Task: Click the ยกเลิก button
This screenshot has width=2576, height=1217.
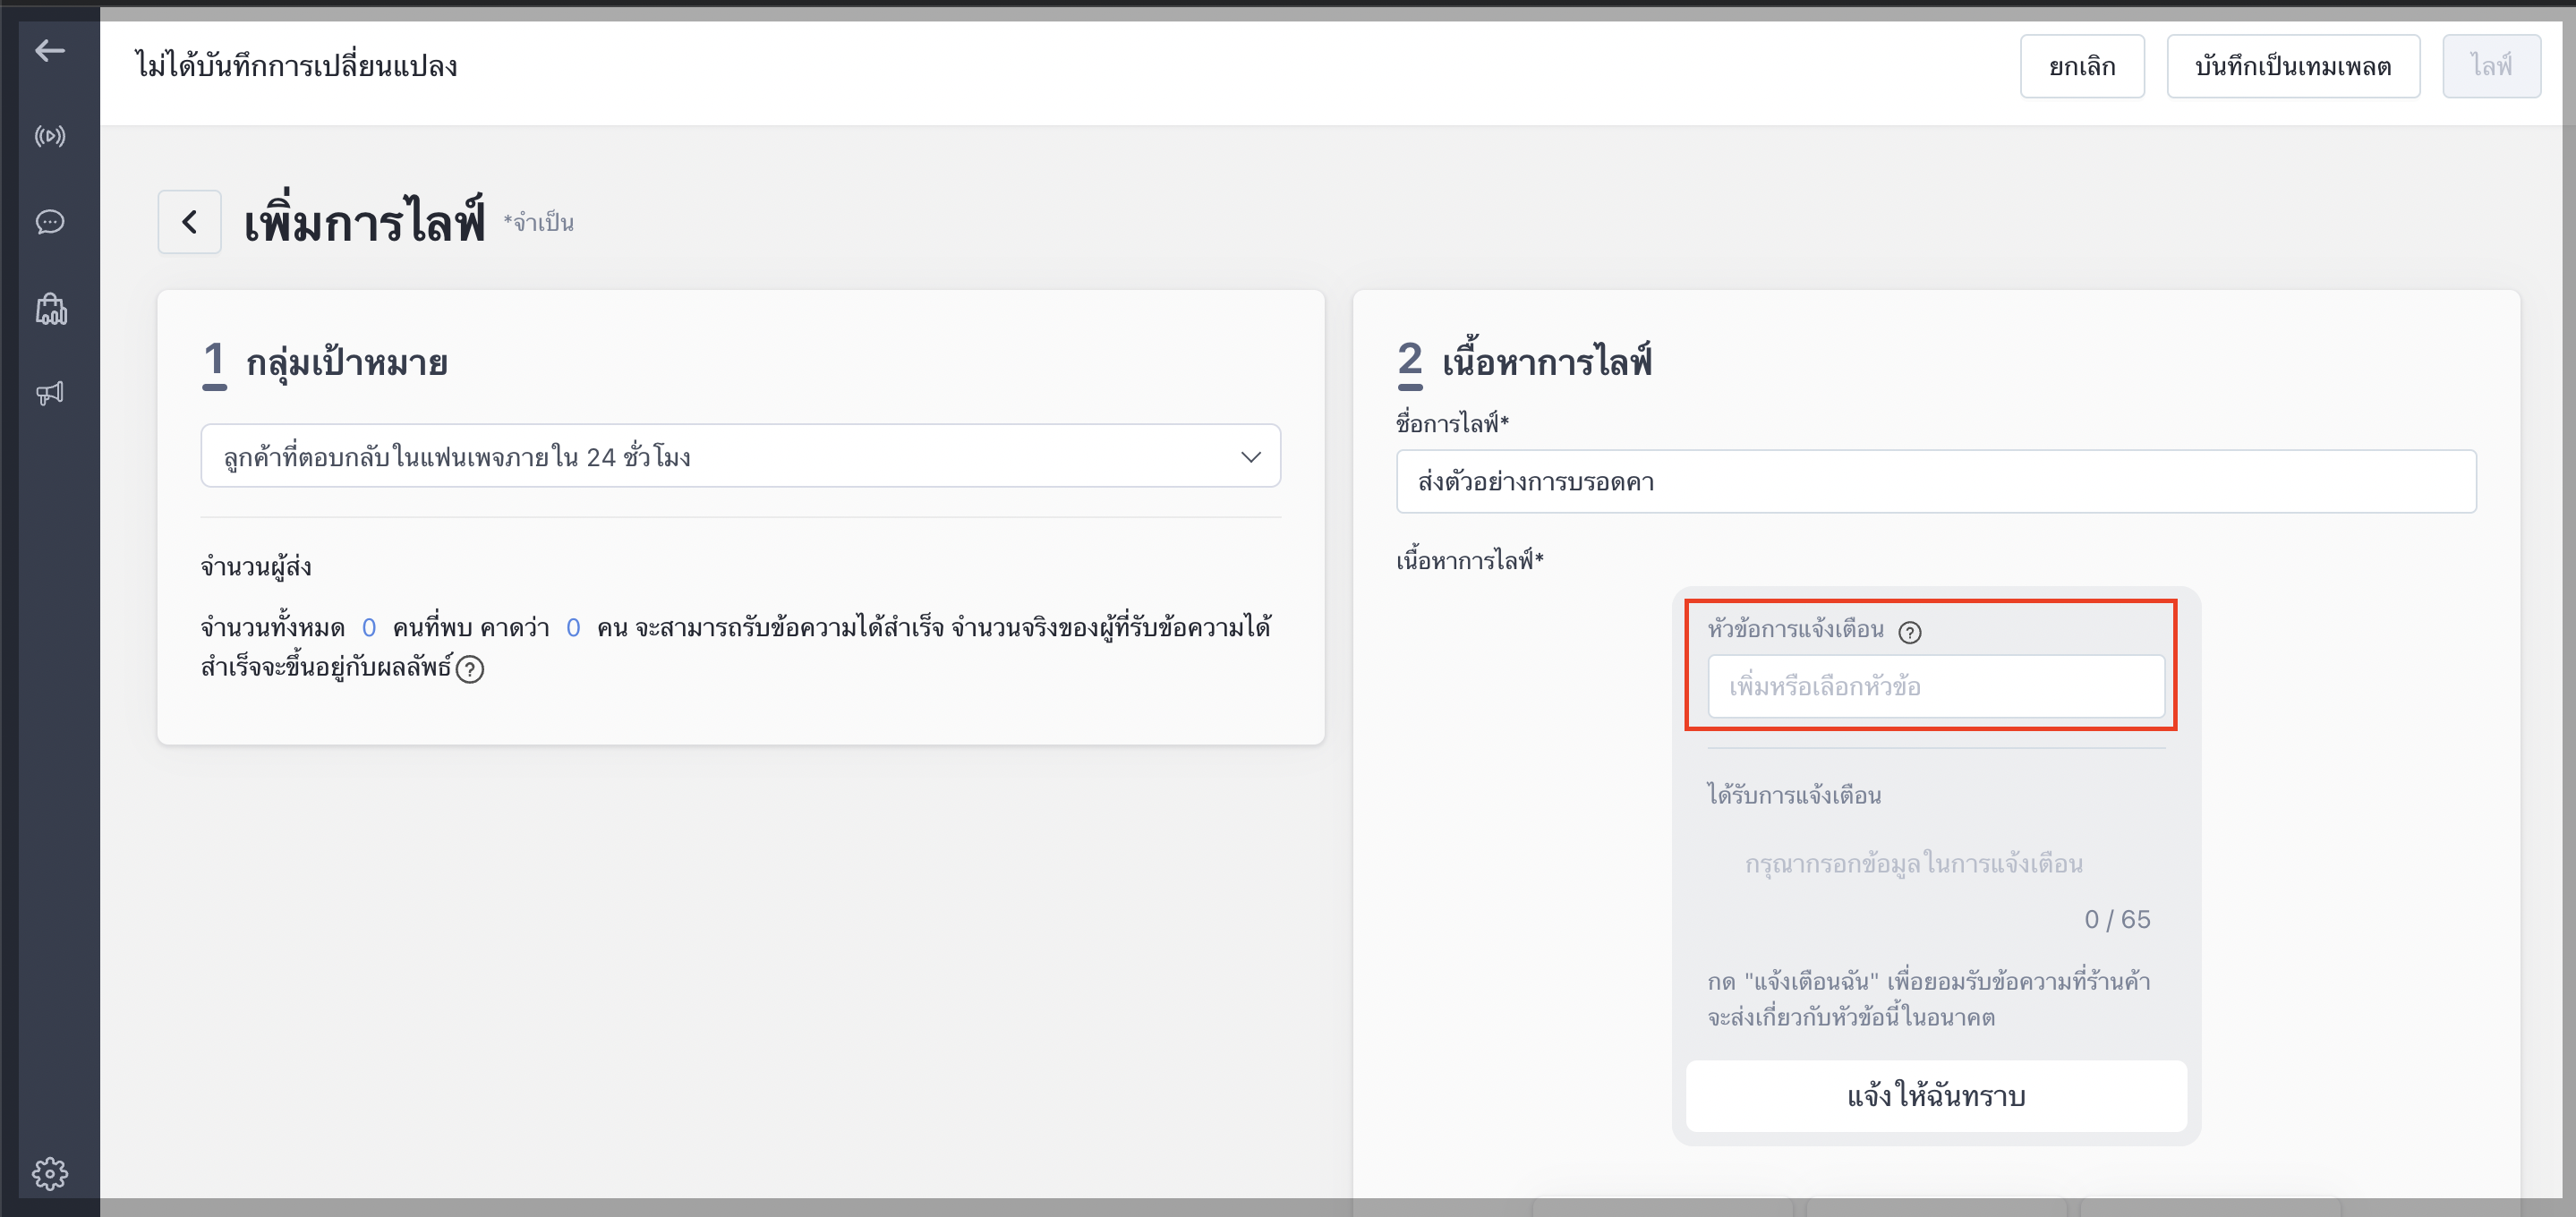Action: (2082, 66)
